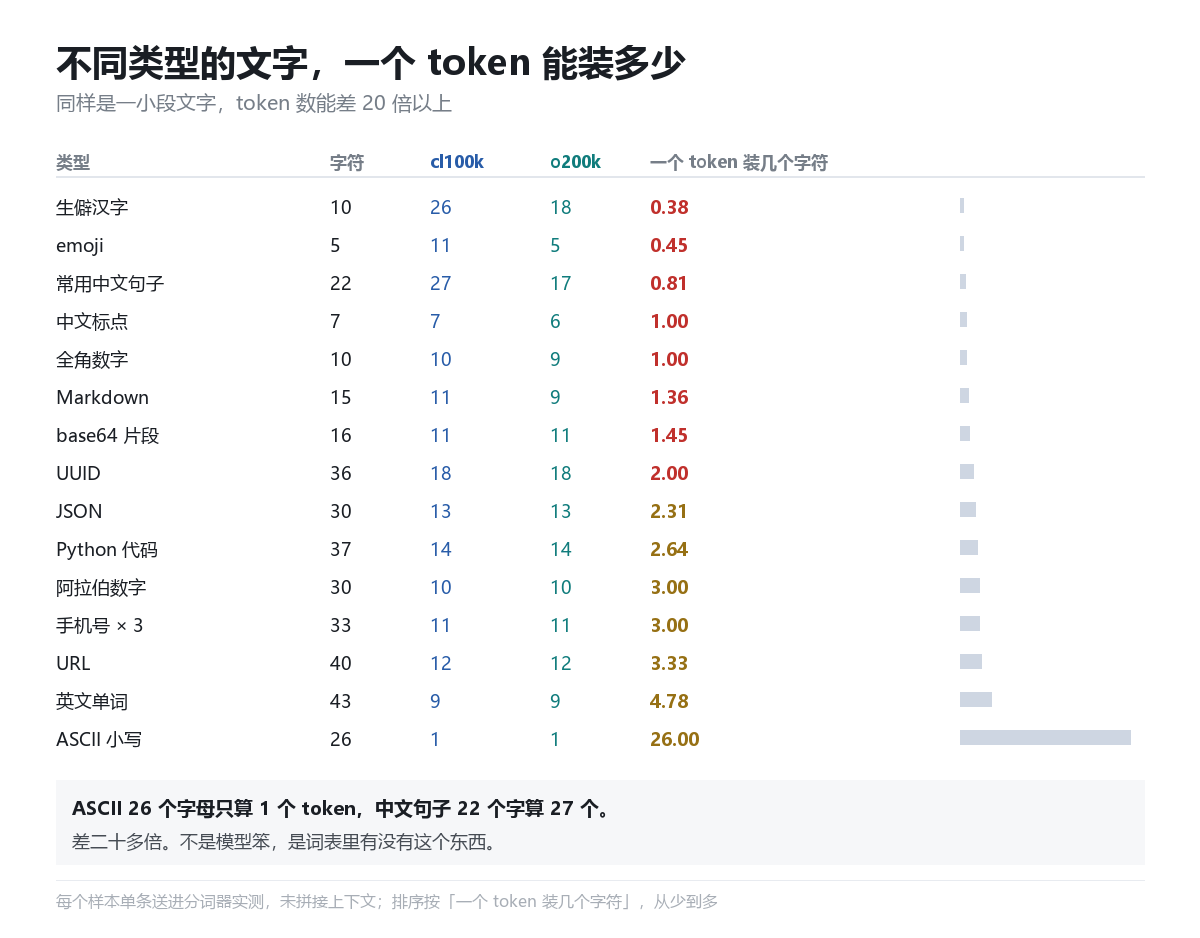Click o200k value 5 in emoji row

coord(555,246)
